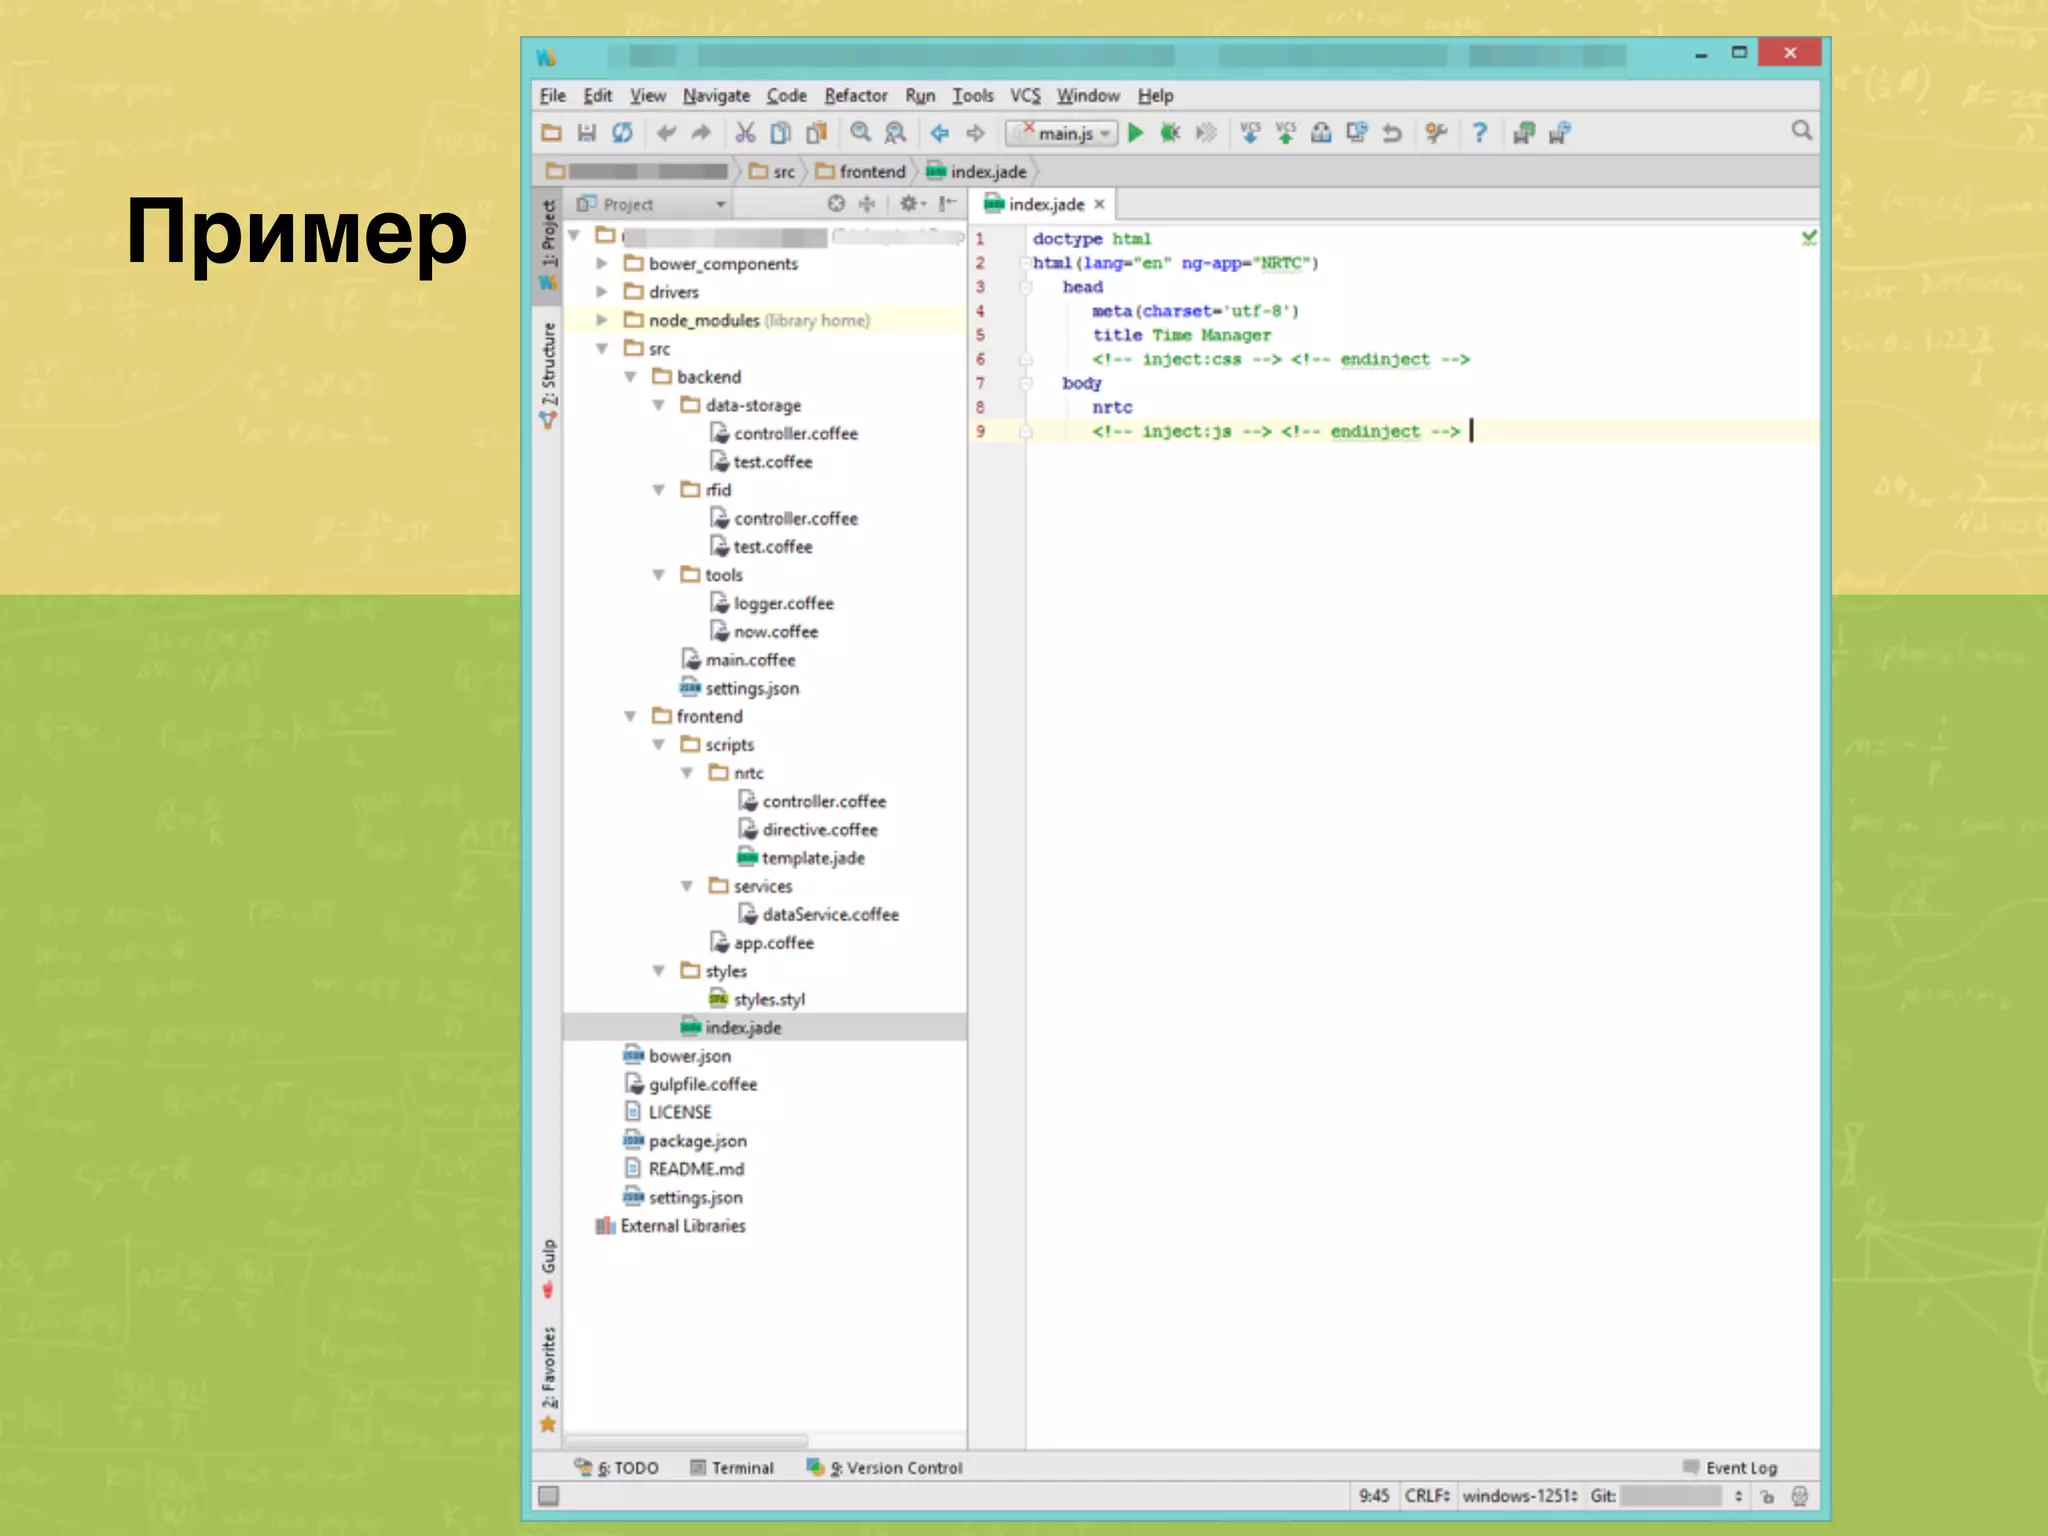Collapse the styles folder
Screen dimensions: 2048x1536
pyautogui.click(x=659, y=971)
